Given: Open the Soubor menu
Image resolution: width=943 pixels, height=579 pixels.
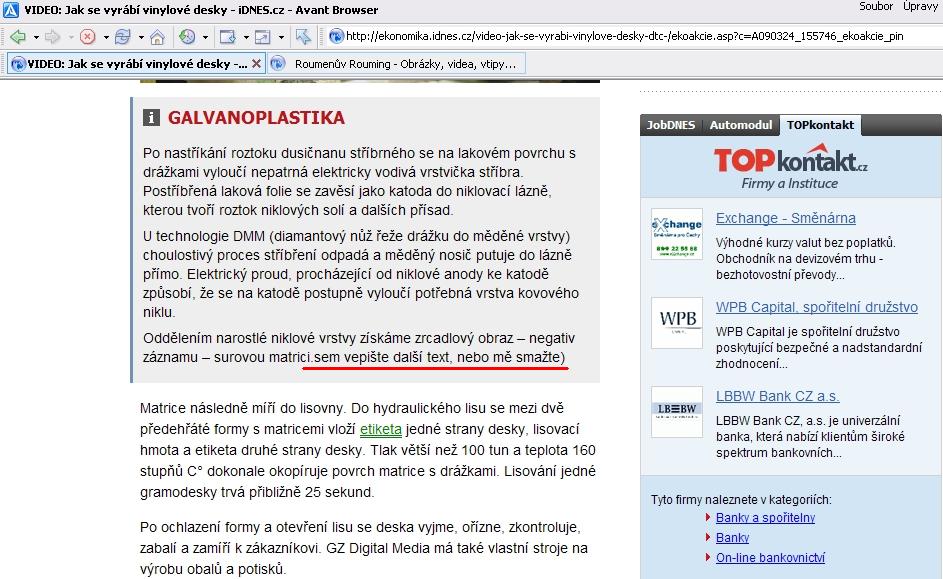Looking at the screenshot, I should click(876, 6).
